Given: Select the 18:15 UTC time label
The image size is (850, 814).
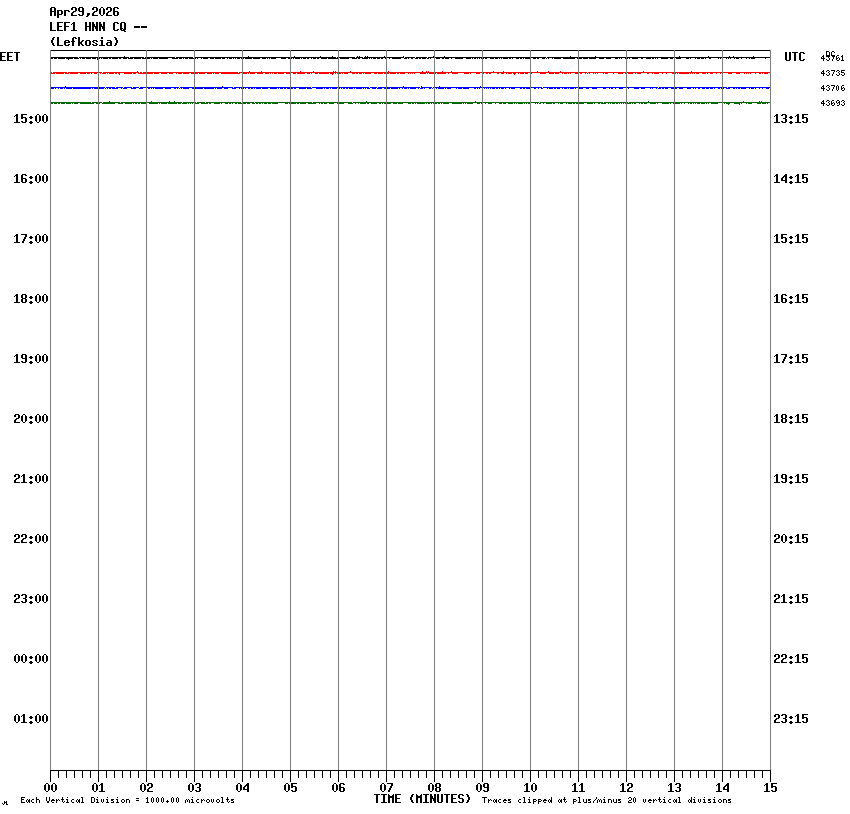Looking at the screenshot, I should click(x=791, y=419).
